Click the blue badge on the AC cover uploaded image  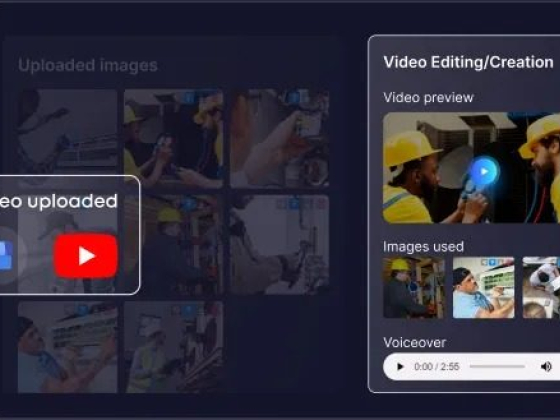(83, 309)
